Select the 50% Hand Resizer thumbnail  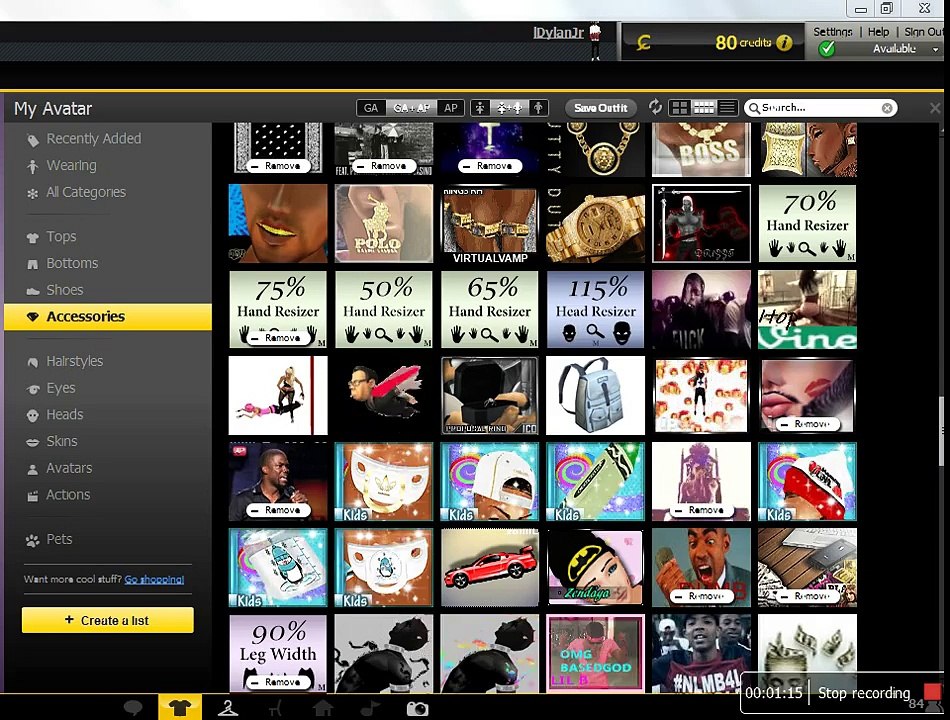click(384, 309)
